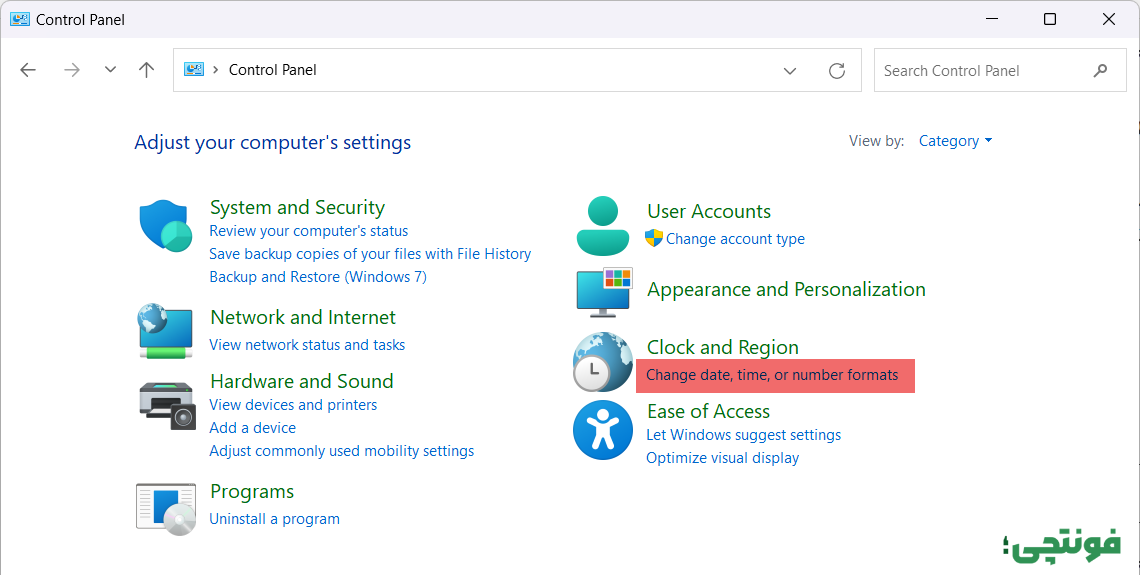
Task: Click Backup and Restore (Windows 7)
Action: 318,277
